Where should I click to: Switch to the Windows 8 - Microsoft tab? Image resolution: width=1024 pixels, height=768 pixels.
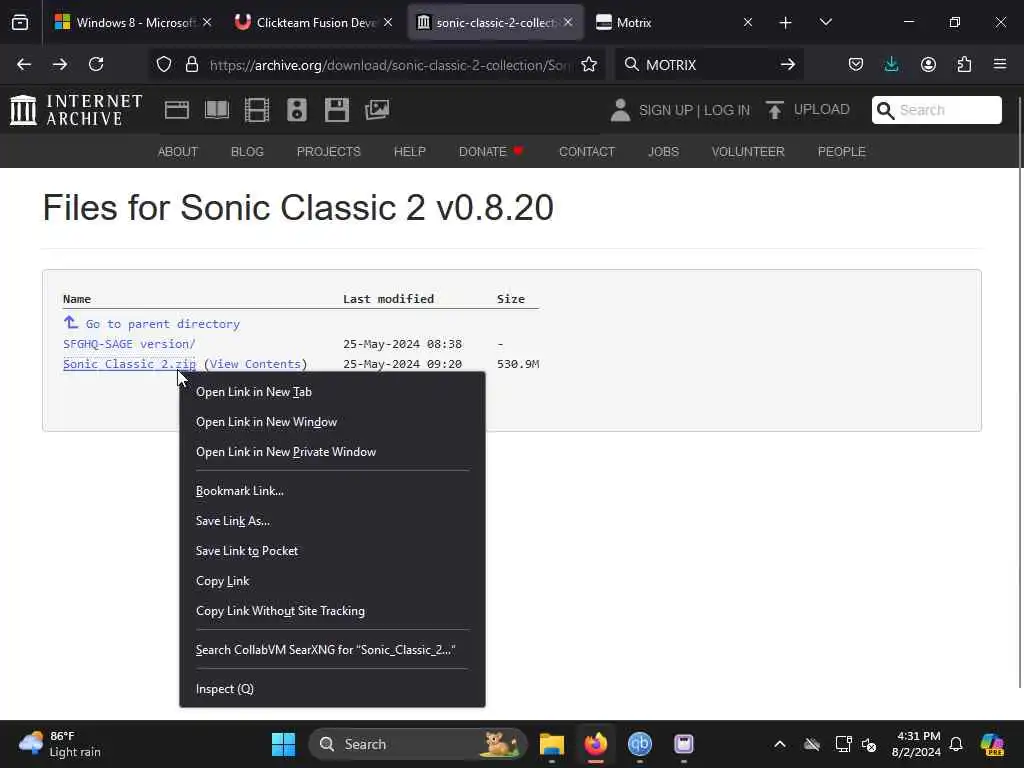tap(133, 23)
